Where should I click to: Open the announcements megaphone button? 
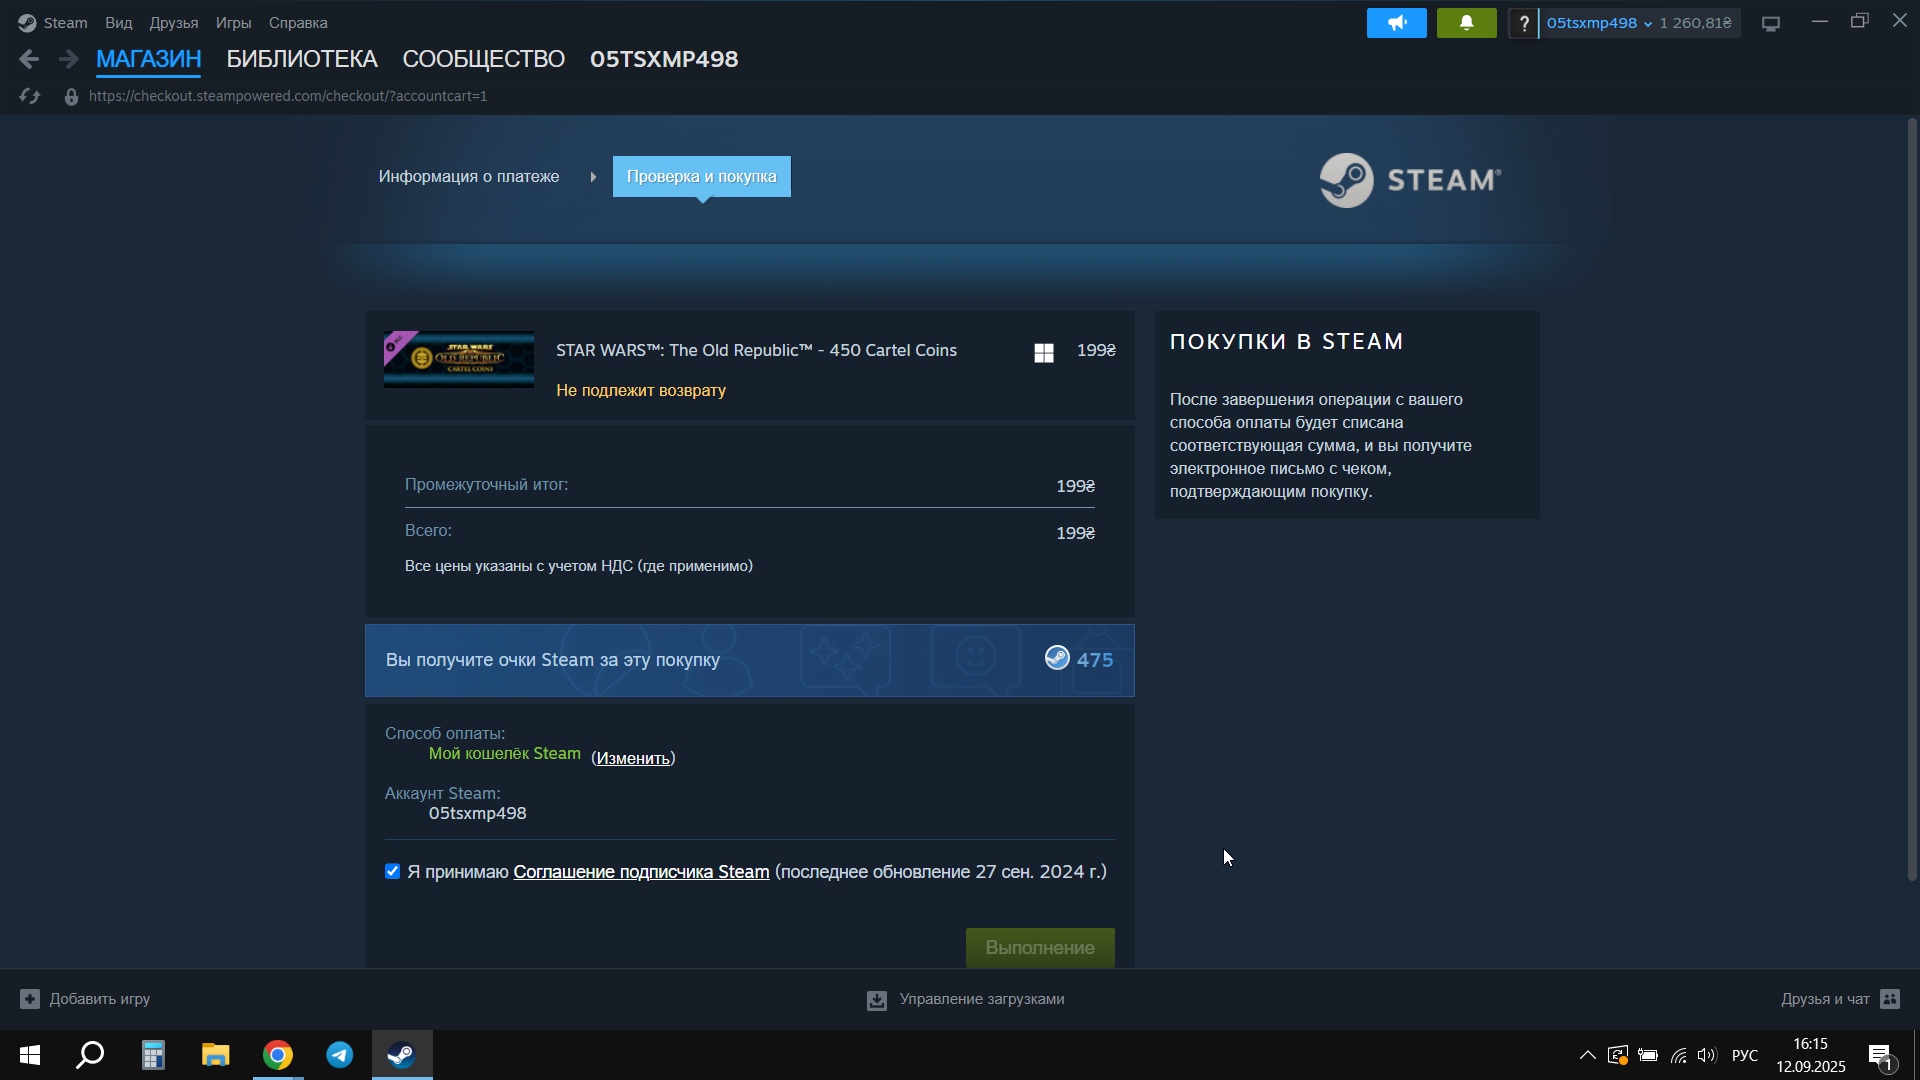(x=1396, y=23)
